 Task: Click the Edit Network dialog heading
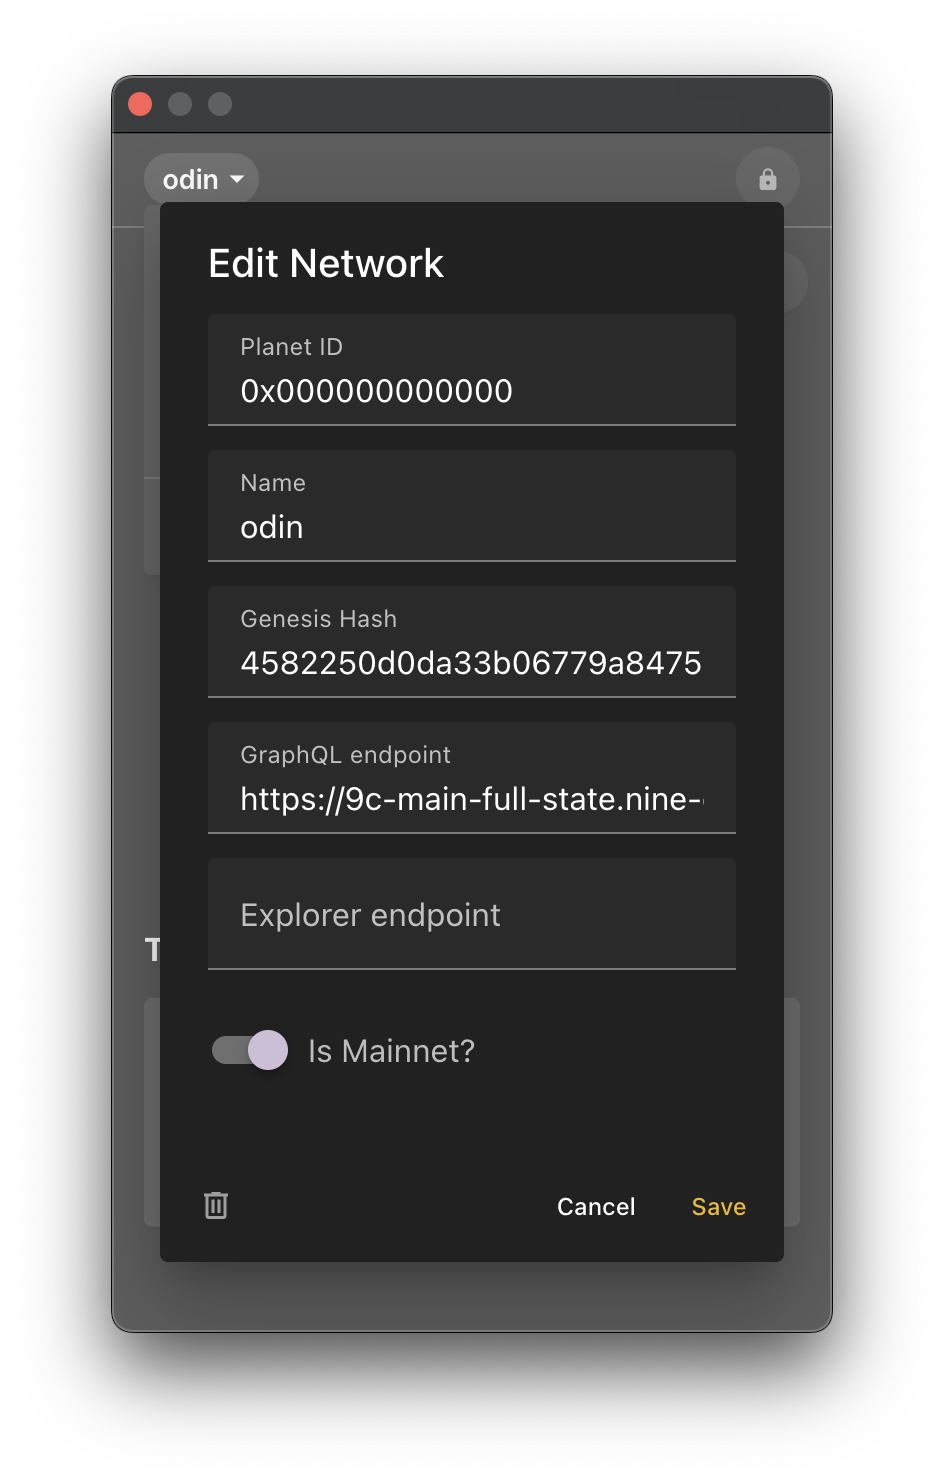tap(326, 263)
